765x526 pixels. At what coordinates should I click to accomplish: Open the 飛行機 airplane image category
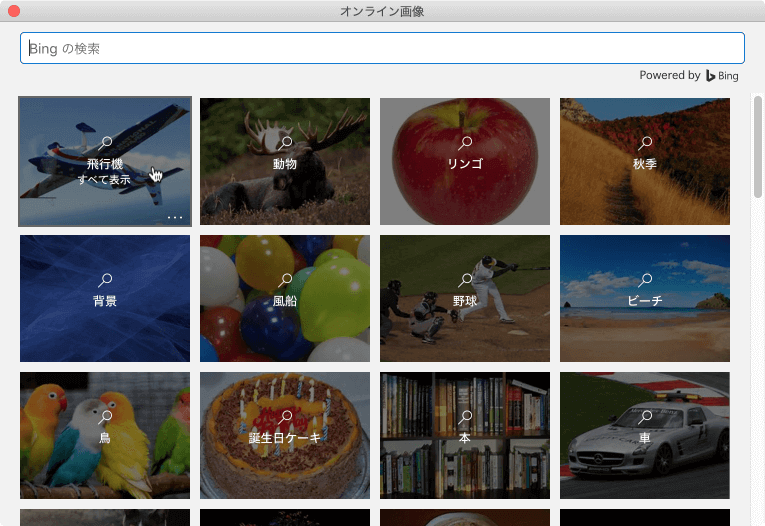[105, 162]
